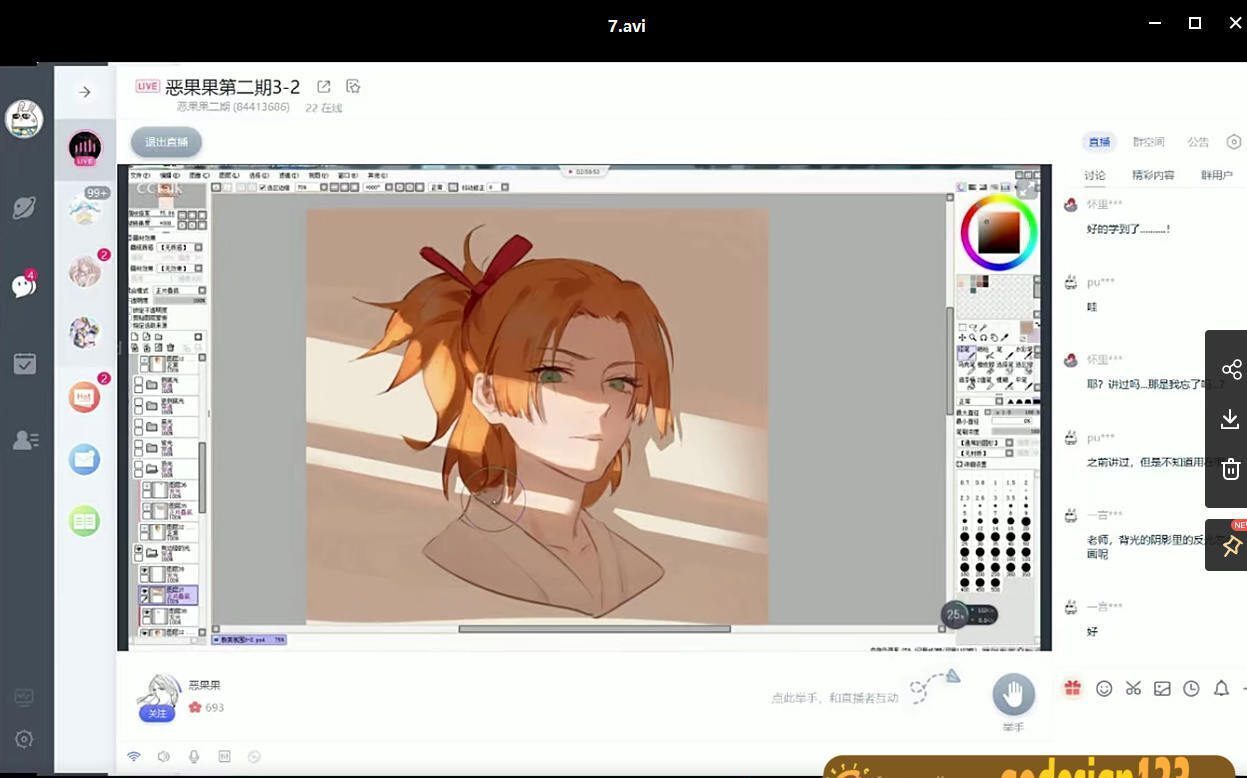Switch to the 群空间 tab
This screenshot has width=1247, height=778.
pos(1148,142)
